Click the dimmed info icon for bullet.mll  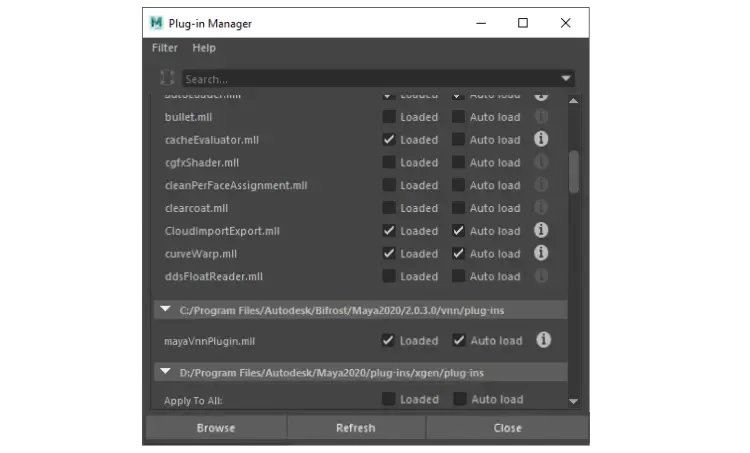541,116
